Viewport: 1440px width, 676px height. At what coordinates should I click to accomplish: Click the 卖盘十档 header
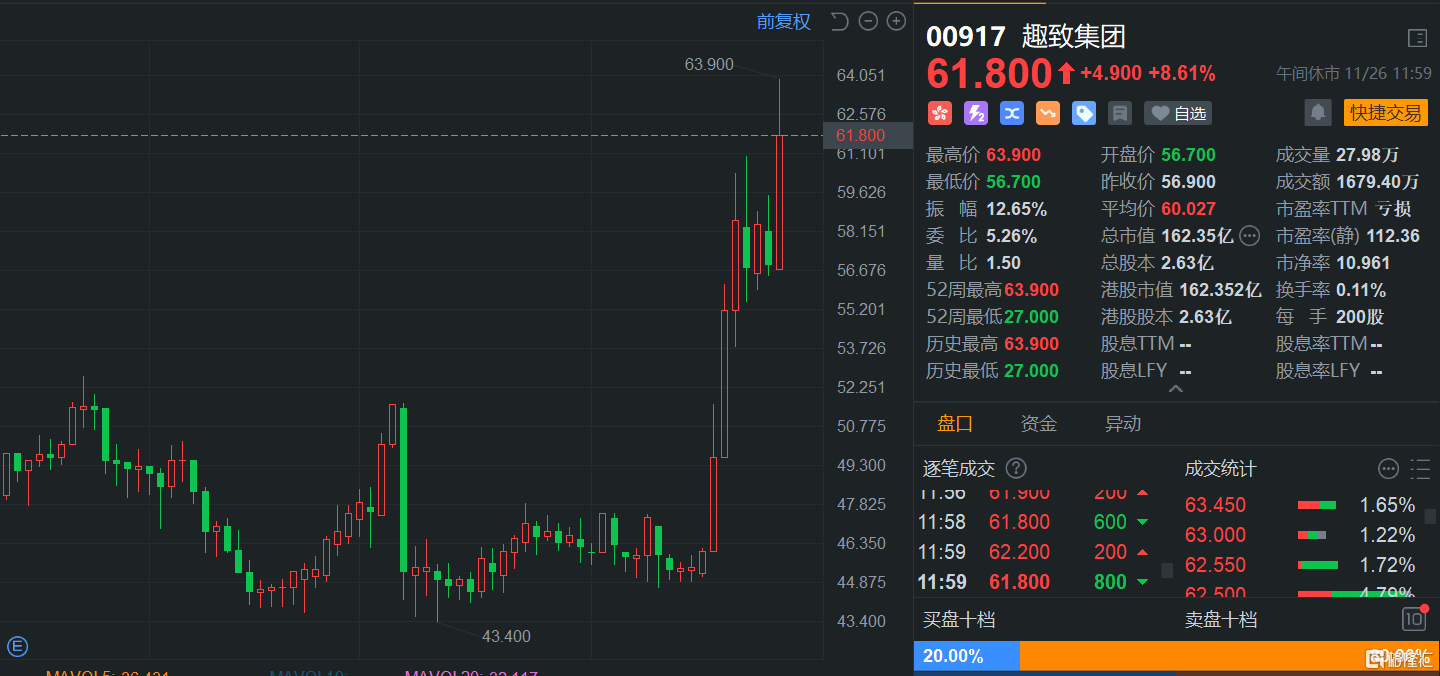coord(1221,620)
